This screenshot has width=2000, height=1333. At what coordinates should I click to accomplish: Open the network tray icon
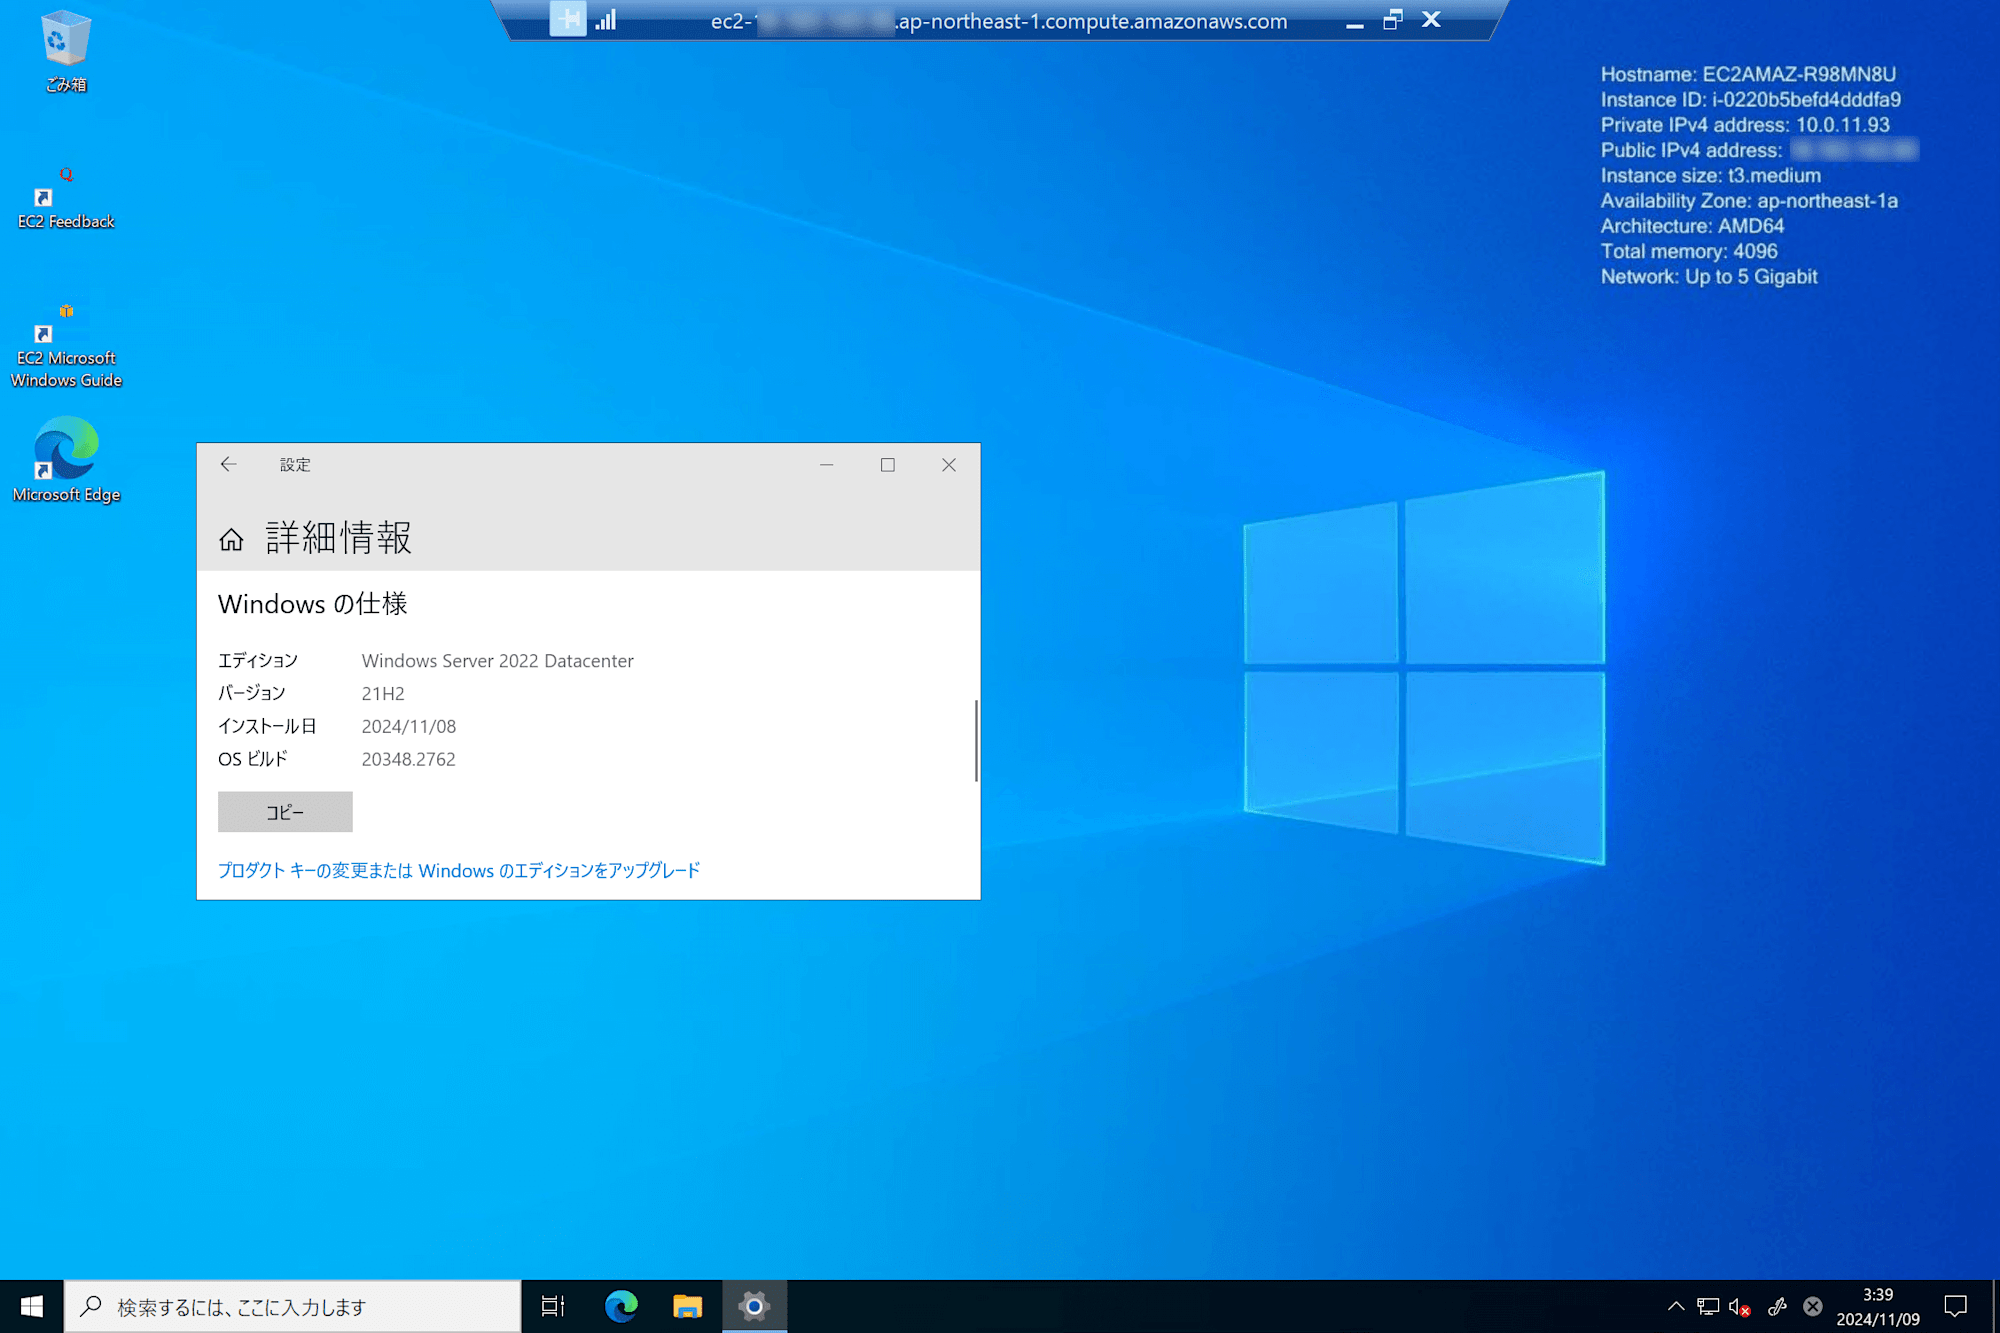click(1708, 1306)
